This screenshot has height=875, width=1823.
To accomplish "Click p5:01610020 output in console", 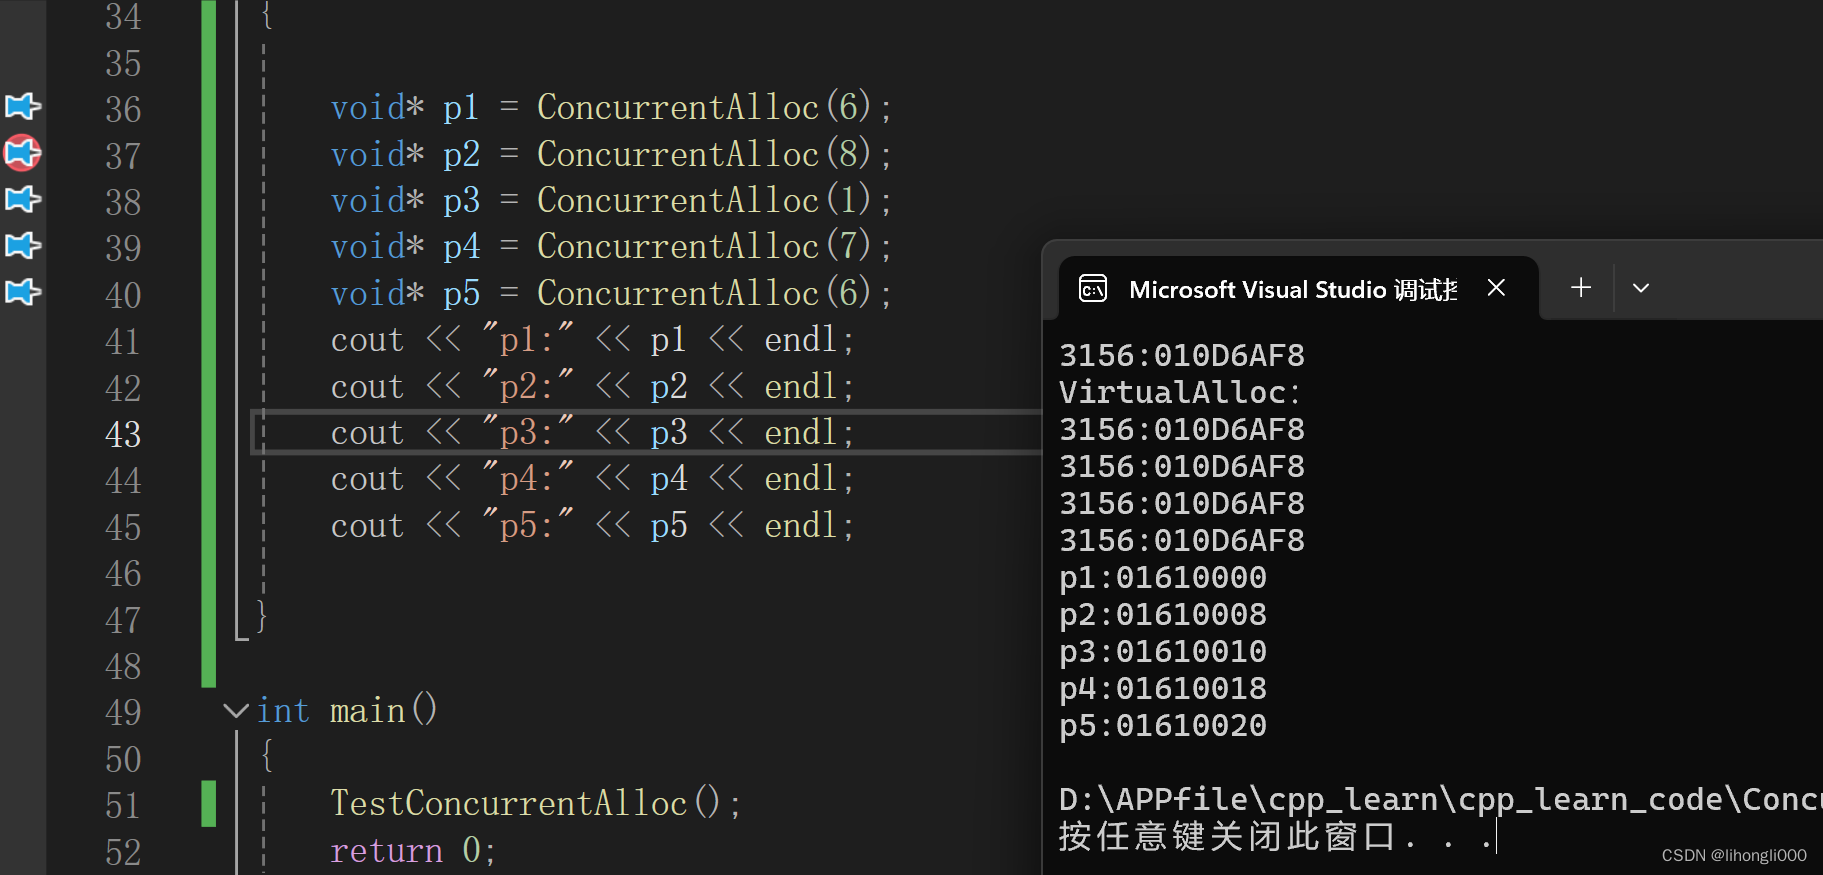I will 1163,726.
